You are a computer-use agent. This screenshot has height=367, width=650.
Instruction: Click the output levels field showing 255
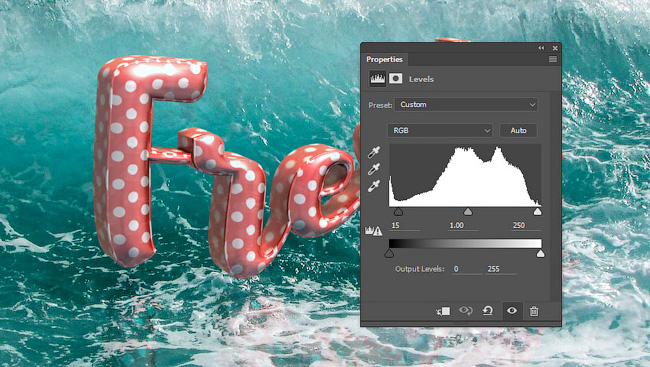[501, 269]
